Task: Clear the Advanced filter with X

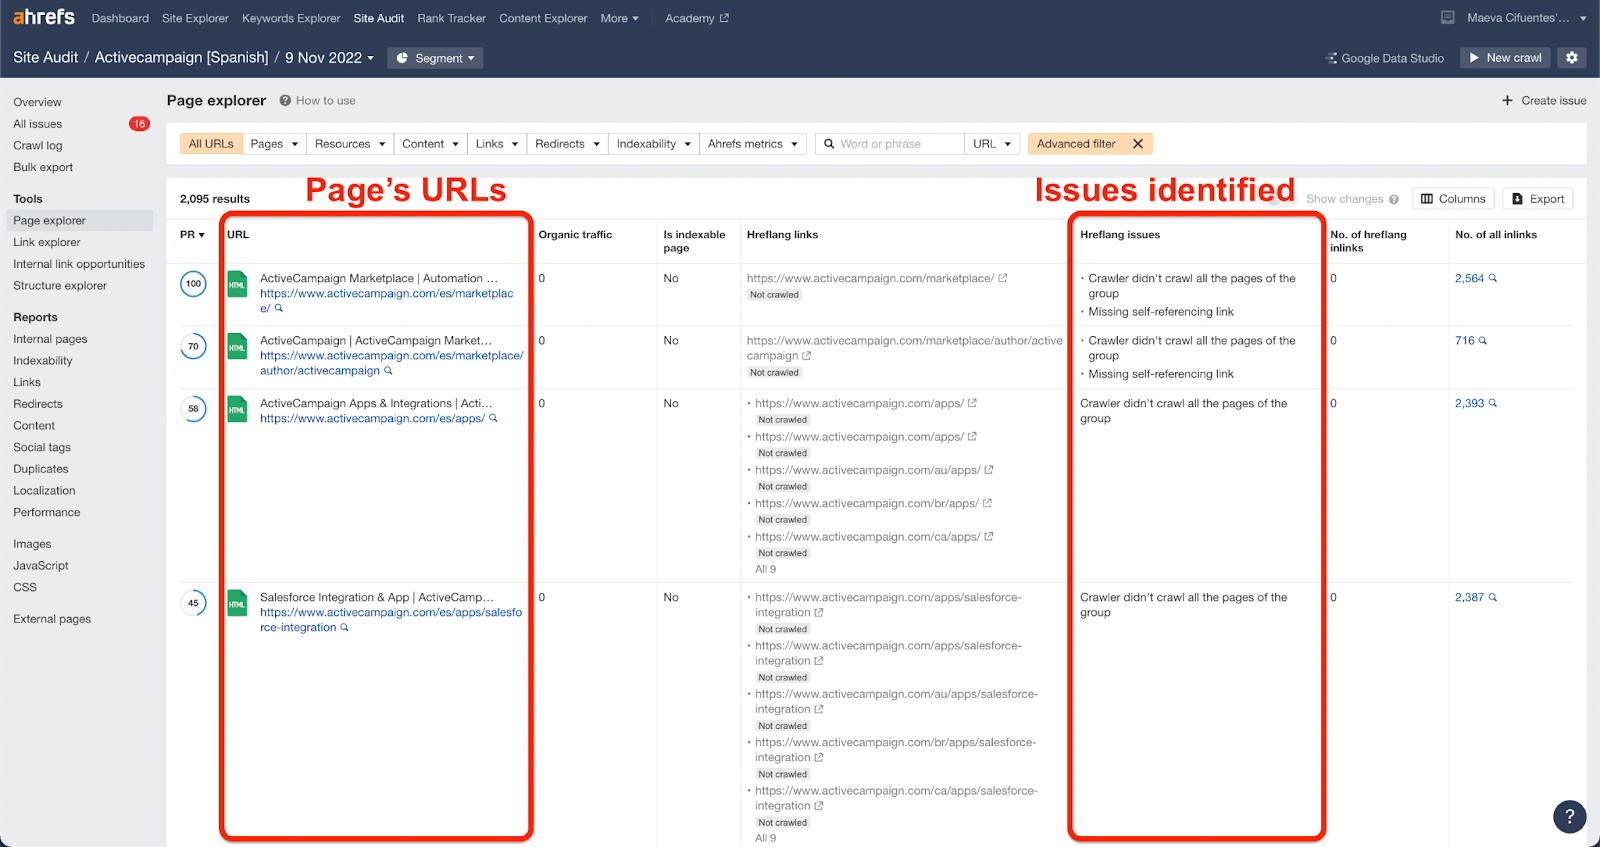Action: [1138, 144]
